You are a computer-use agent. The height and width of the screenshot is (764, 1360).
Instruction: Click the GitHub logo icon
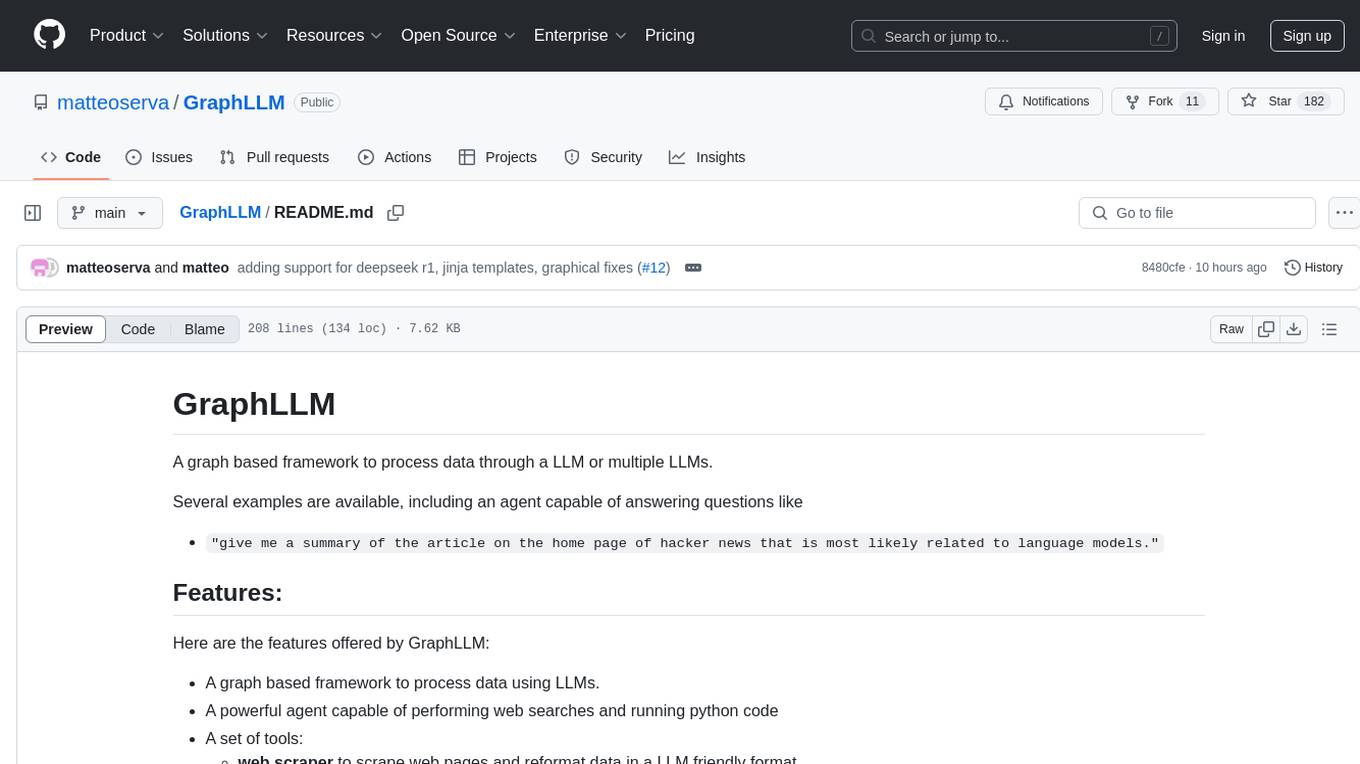tap(49, 35)
